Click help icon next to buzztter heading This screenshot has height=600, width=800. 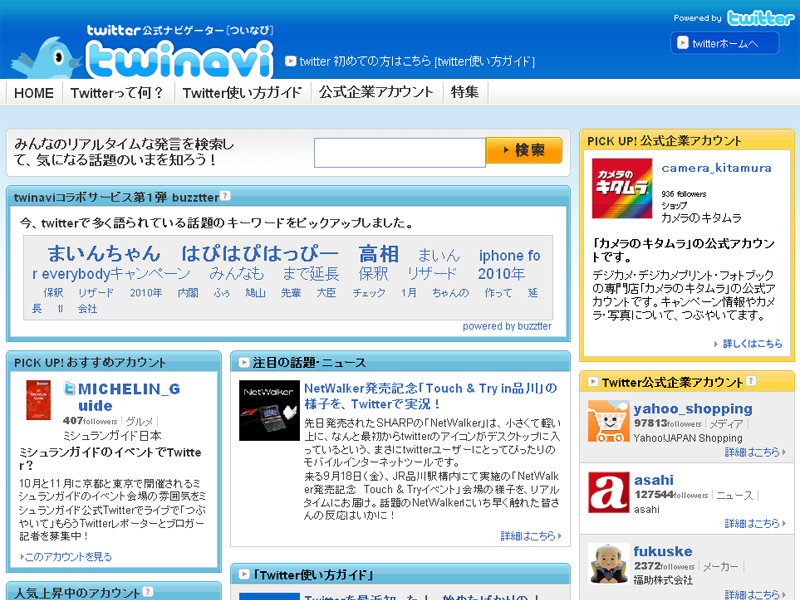(x=225, y=196)
